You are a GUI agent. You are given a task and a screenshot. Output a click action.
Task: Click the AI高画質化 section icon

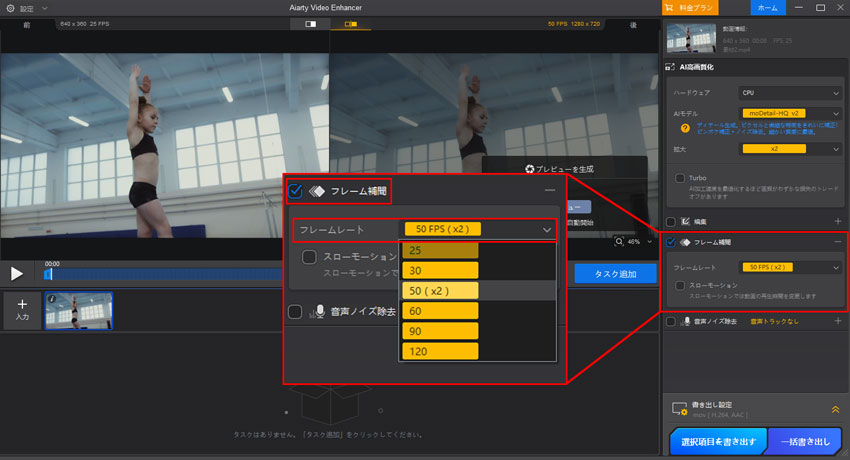[x=670, y=67]
